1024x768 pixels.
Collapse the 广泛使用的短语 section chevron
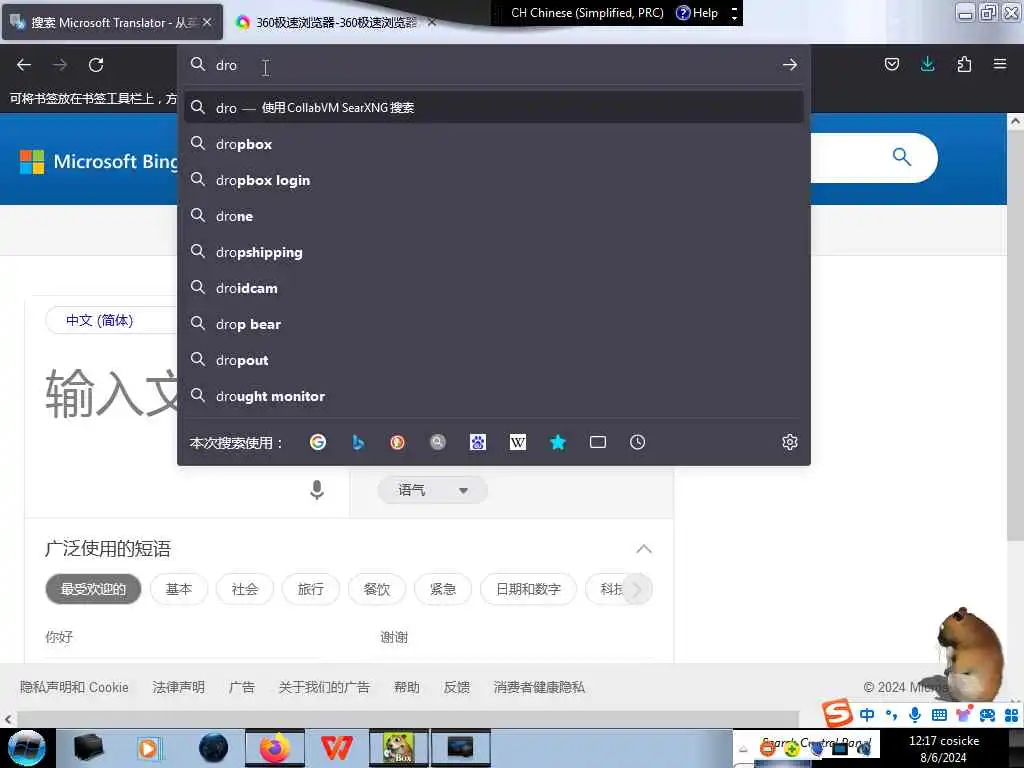644,549
